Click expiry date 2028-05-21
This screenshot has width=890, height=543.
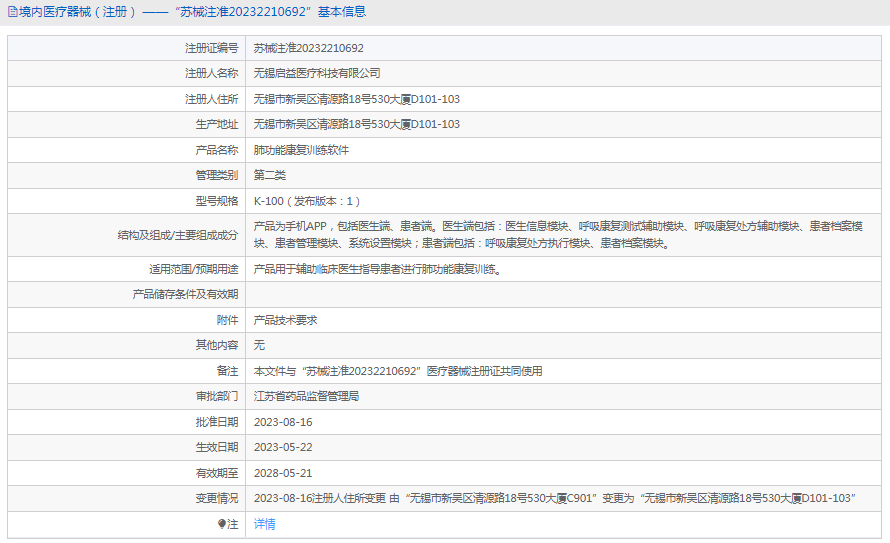[283, 473]
